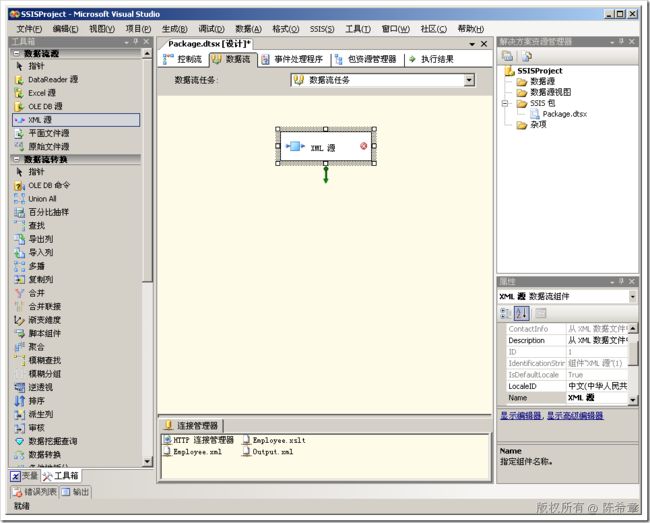Click the alphabetical sort button in Properties
650x523 pixels.
coord(522,313)
